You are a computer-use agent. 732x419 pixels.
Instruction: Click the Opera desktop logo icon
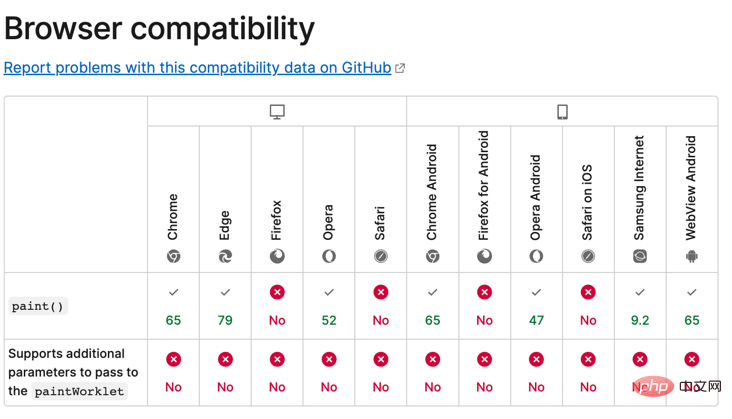[x=329, y=256]
